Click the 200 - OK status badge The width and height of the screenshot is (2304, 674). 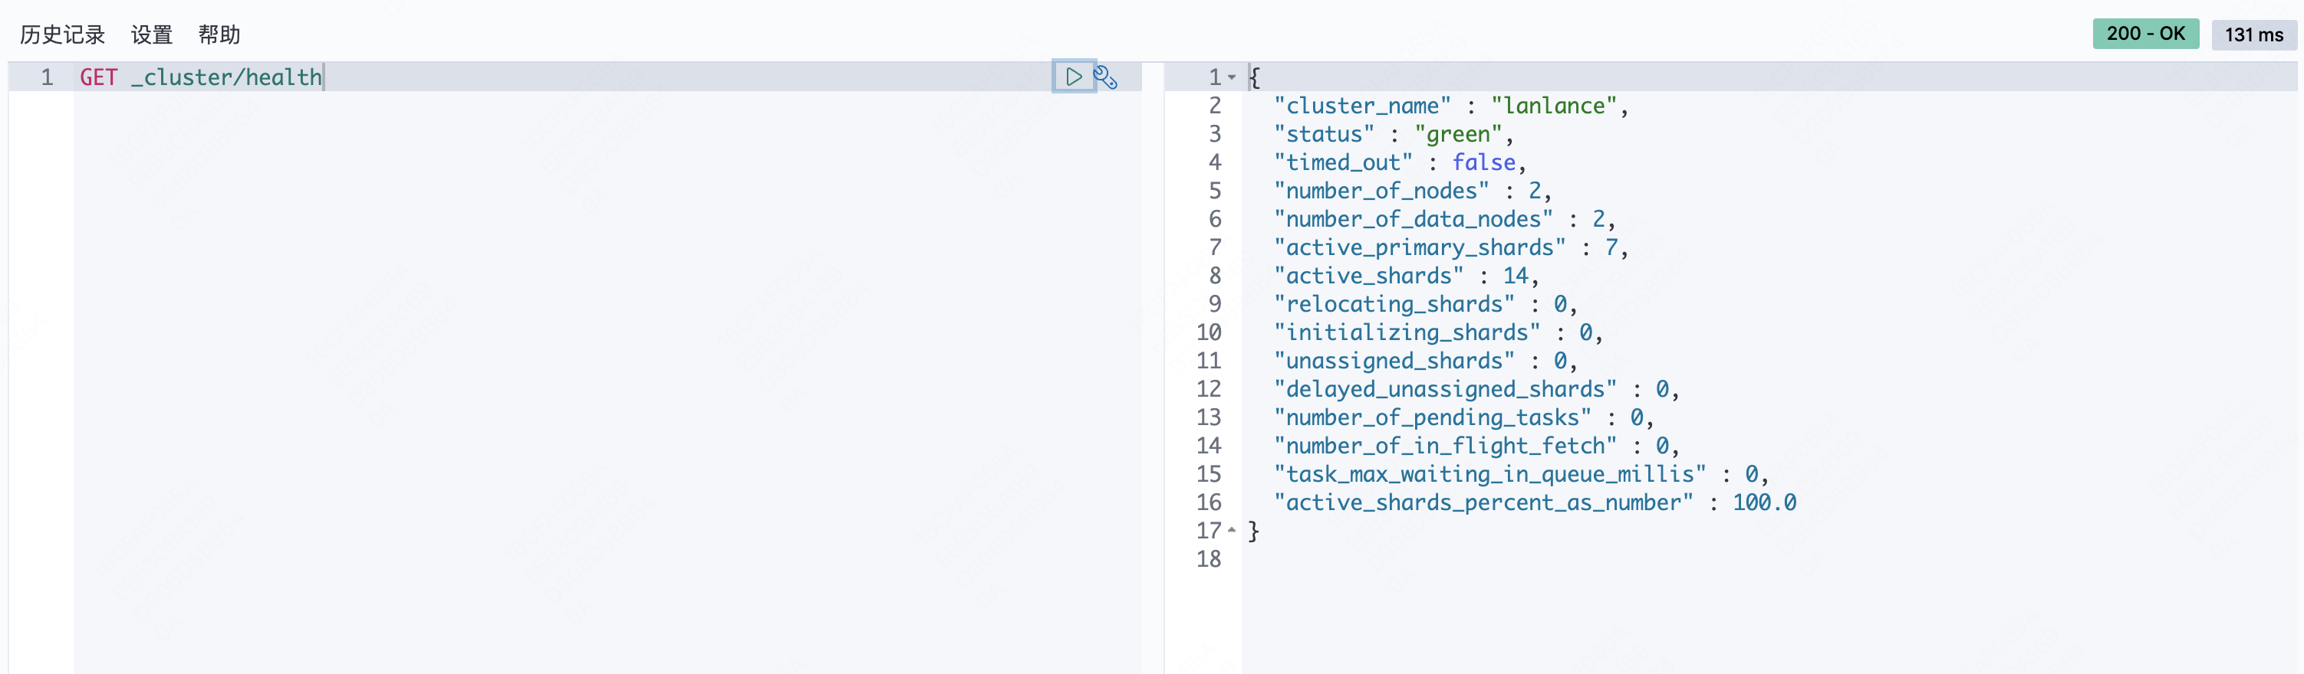[2145, 34]
